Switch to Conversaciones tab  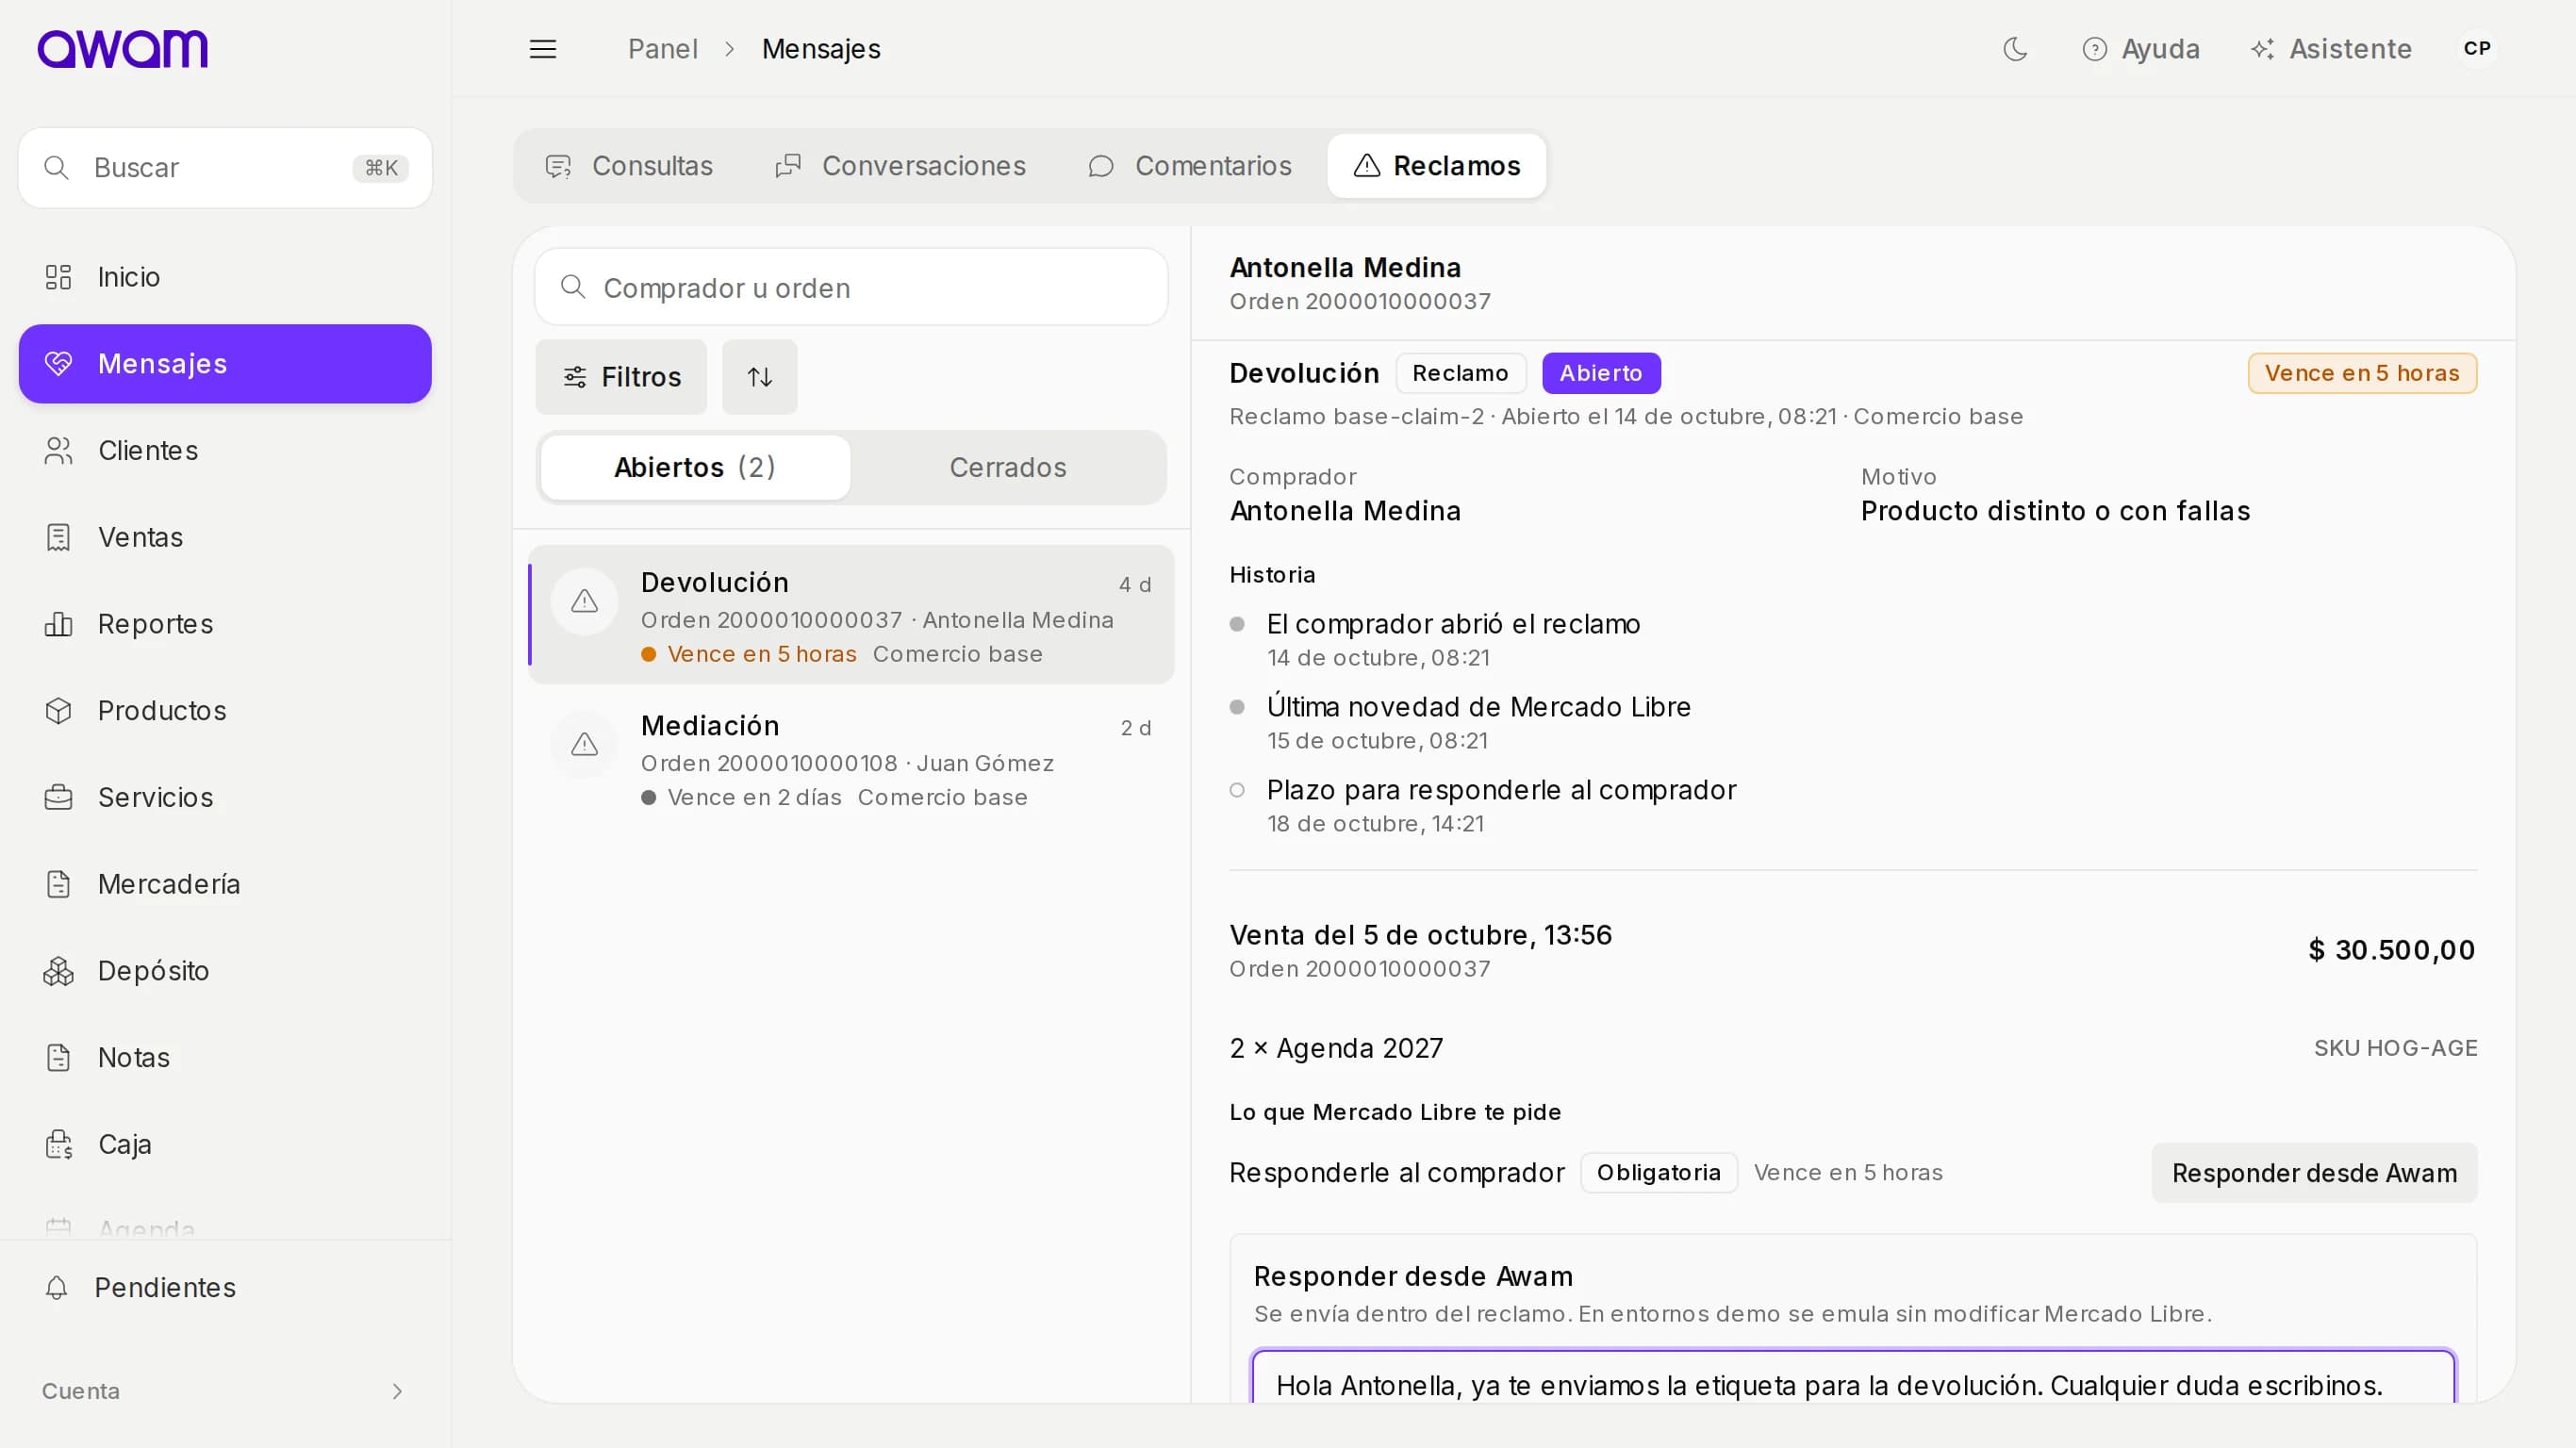click(x=901, y=165)
